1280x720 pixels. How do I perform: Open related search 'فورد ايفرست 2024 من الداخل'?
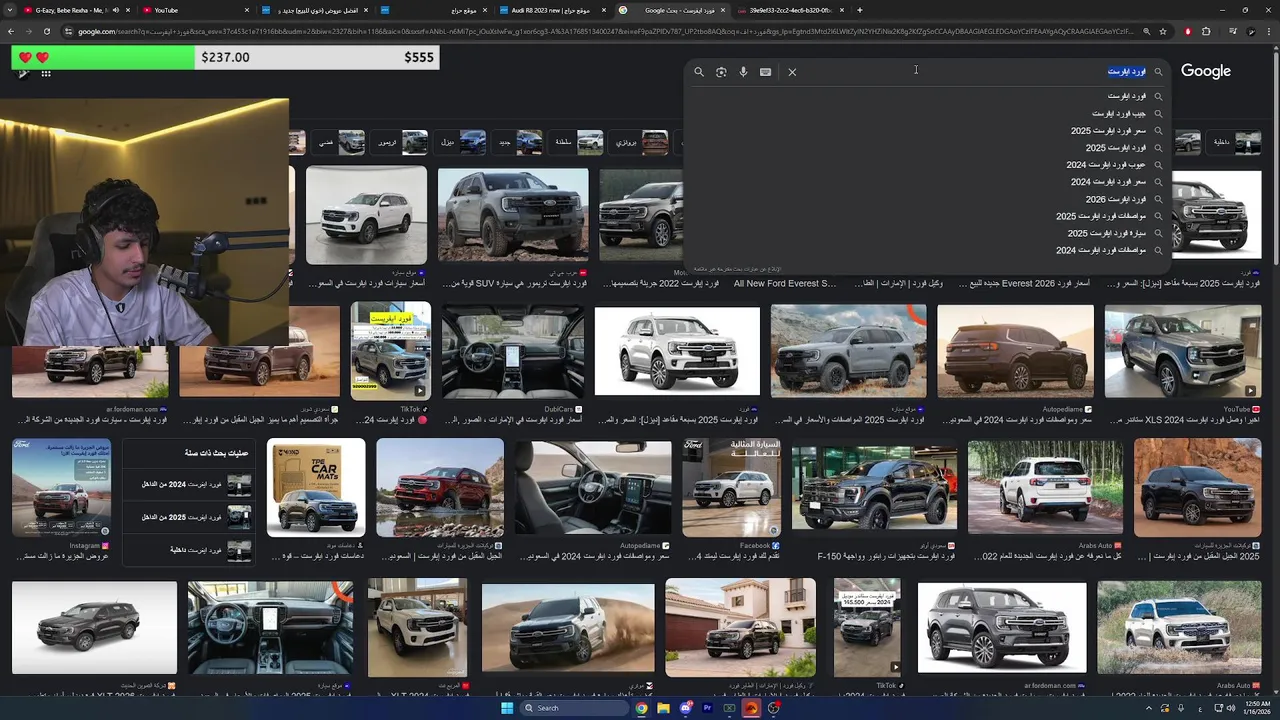[x=188, y=486]
